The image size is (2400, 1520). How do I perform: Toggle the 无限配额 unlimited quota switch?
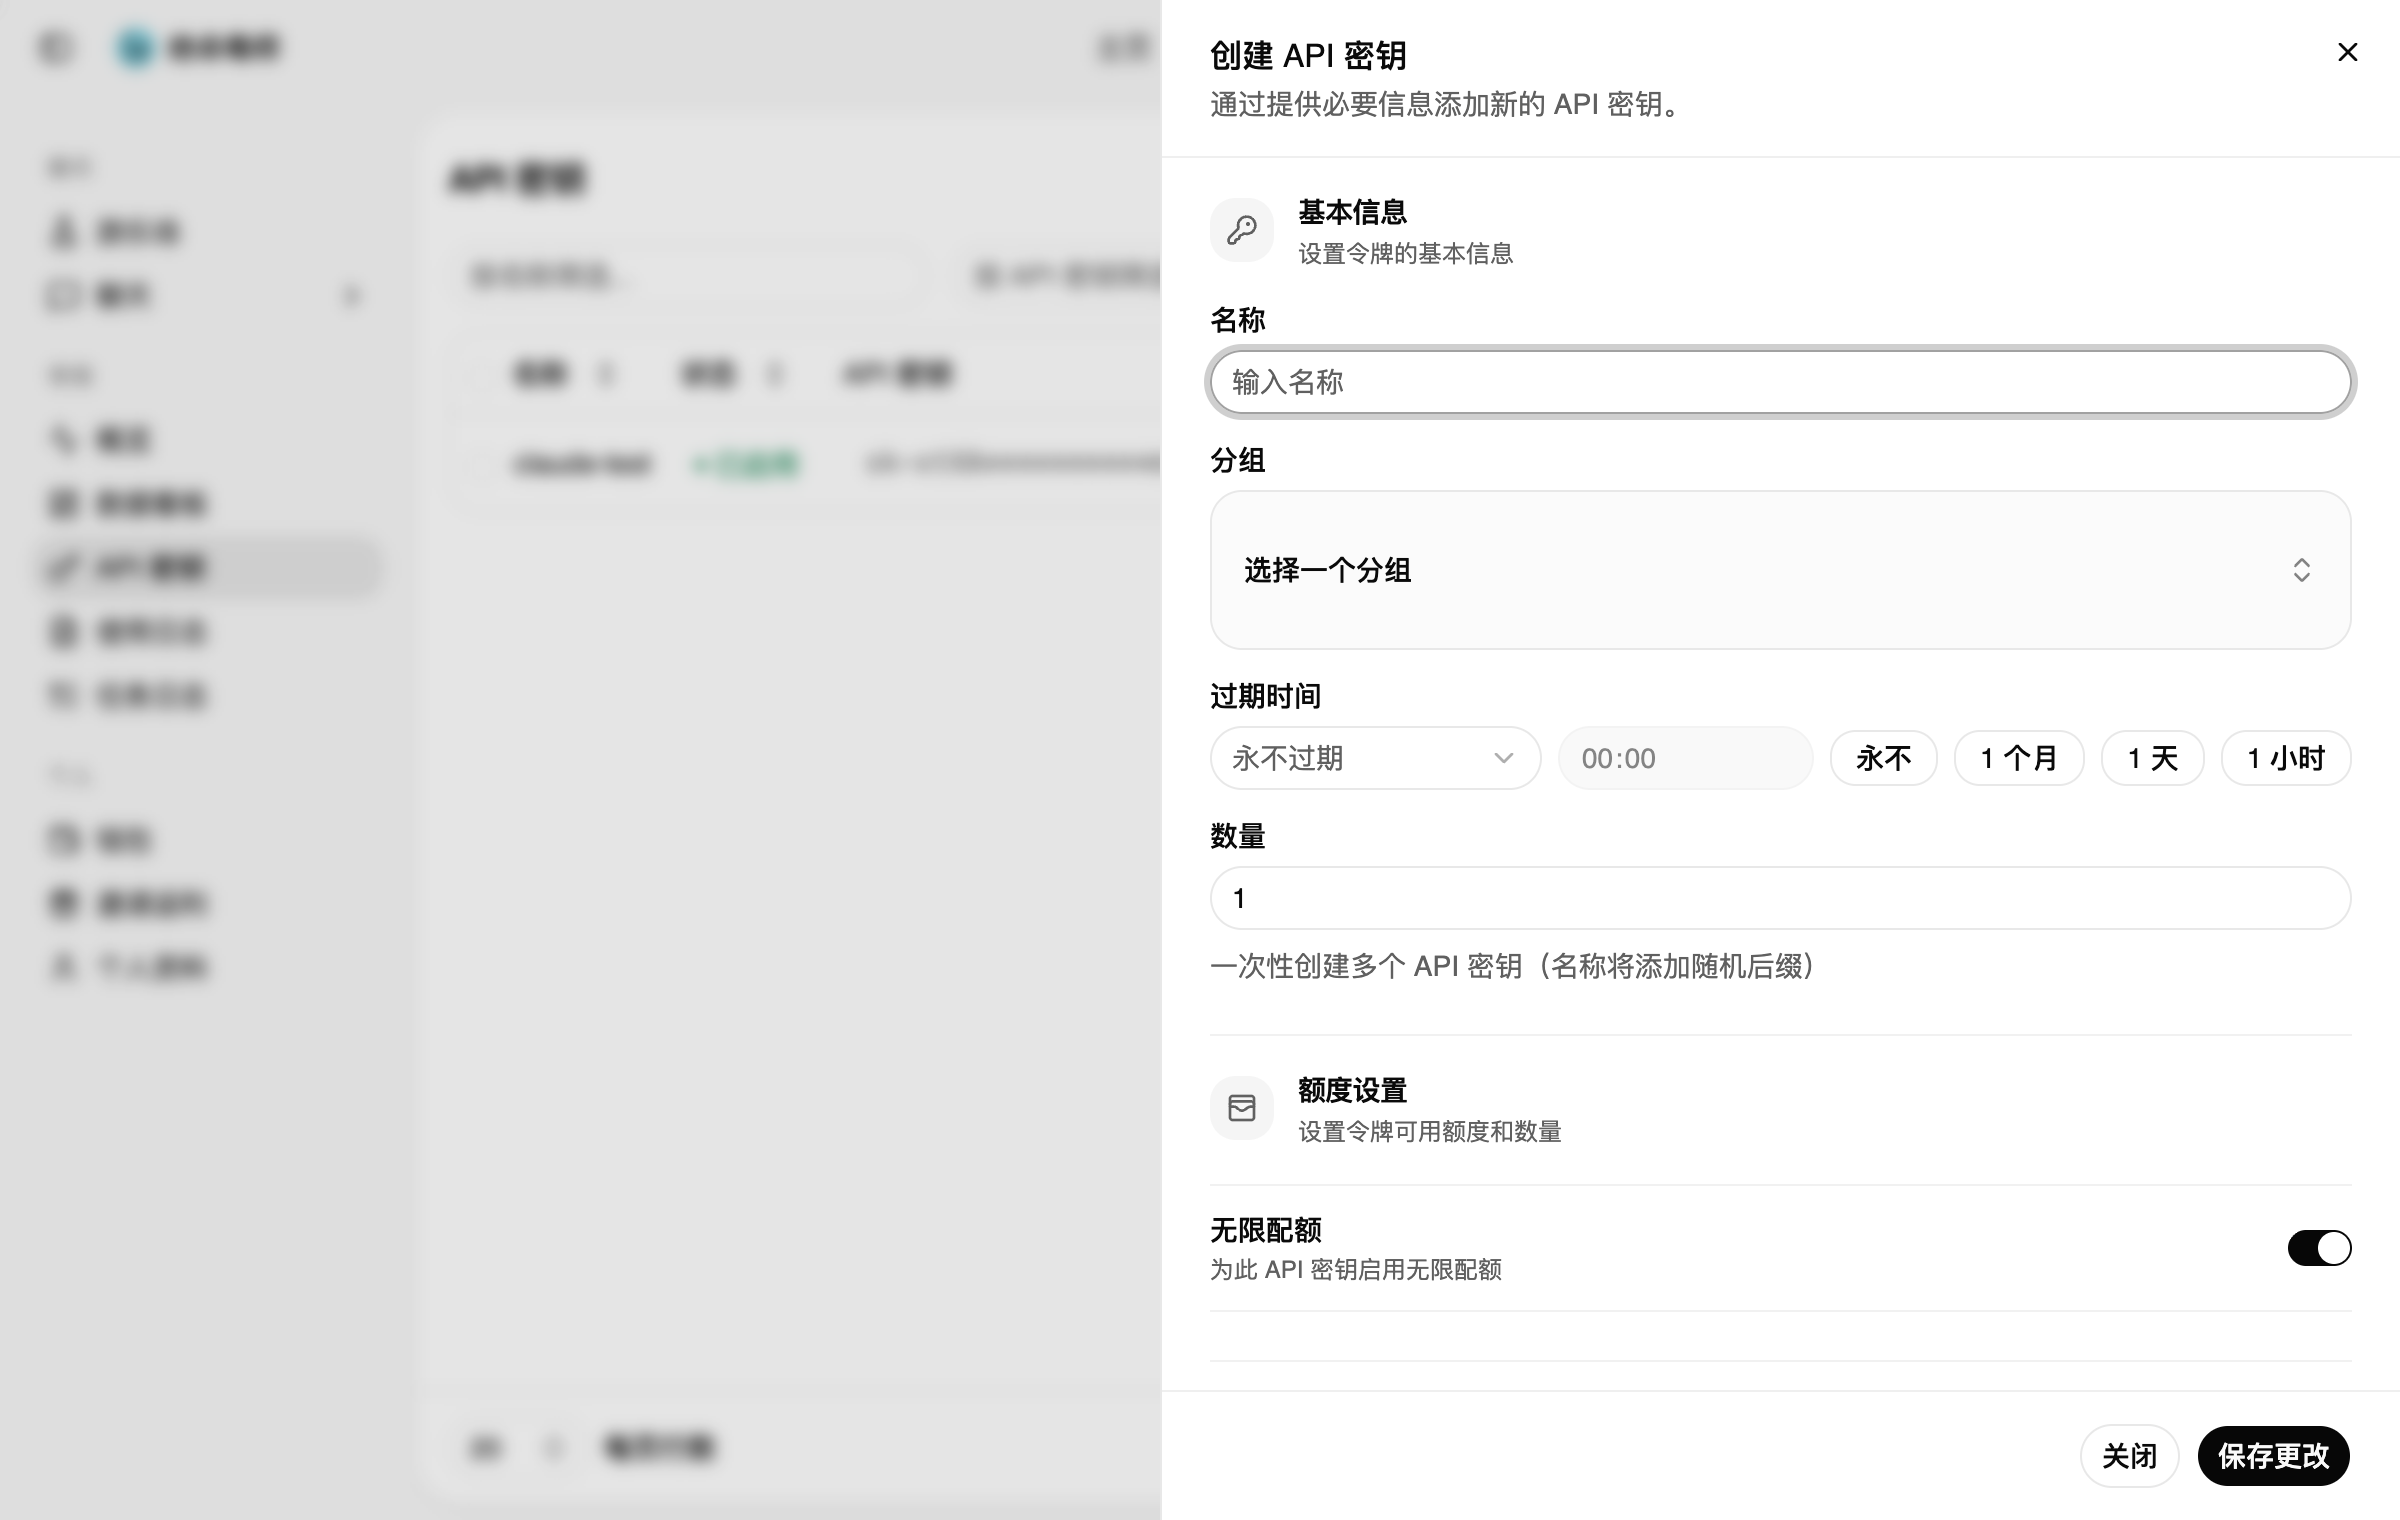pos(2319,1248)
